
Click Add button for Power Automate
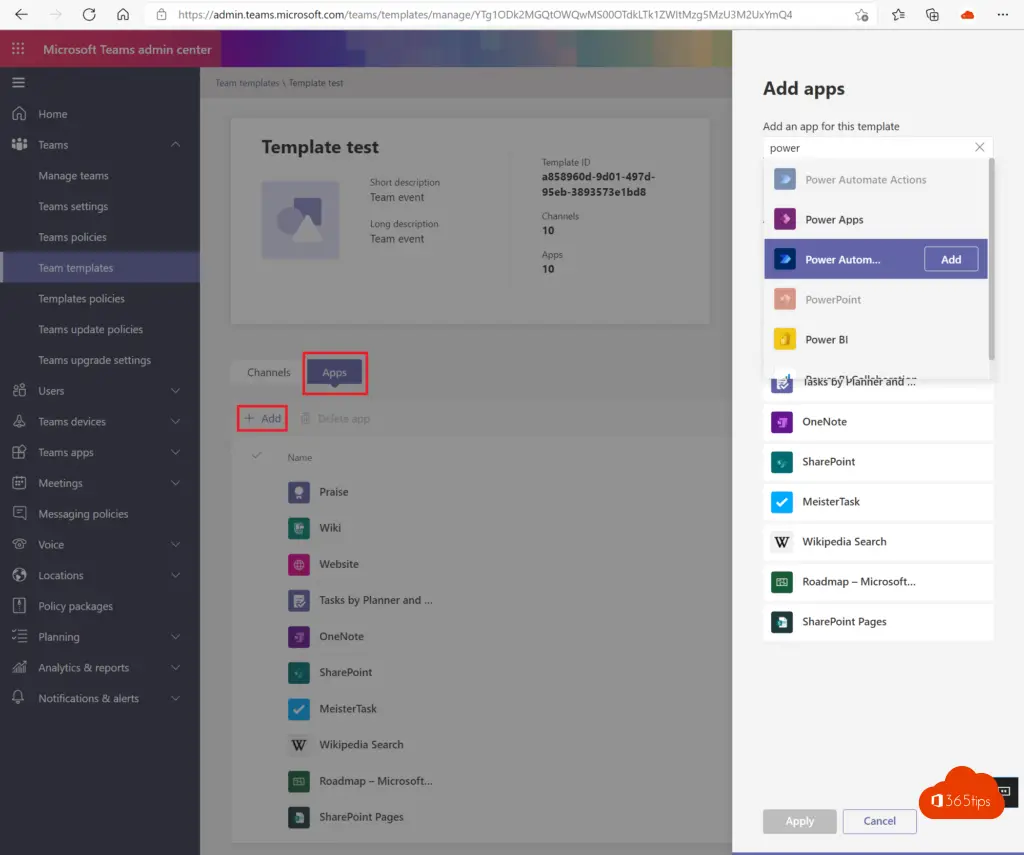(x=951, y=259)
